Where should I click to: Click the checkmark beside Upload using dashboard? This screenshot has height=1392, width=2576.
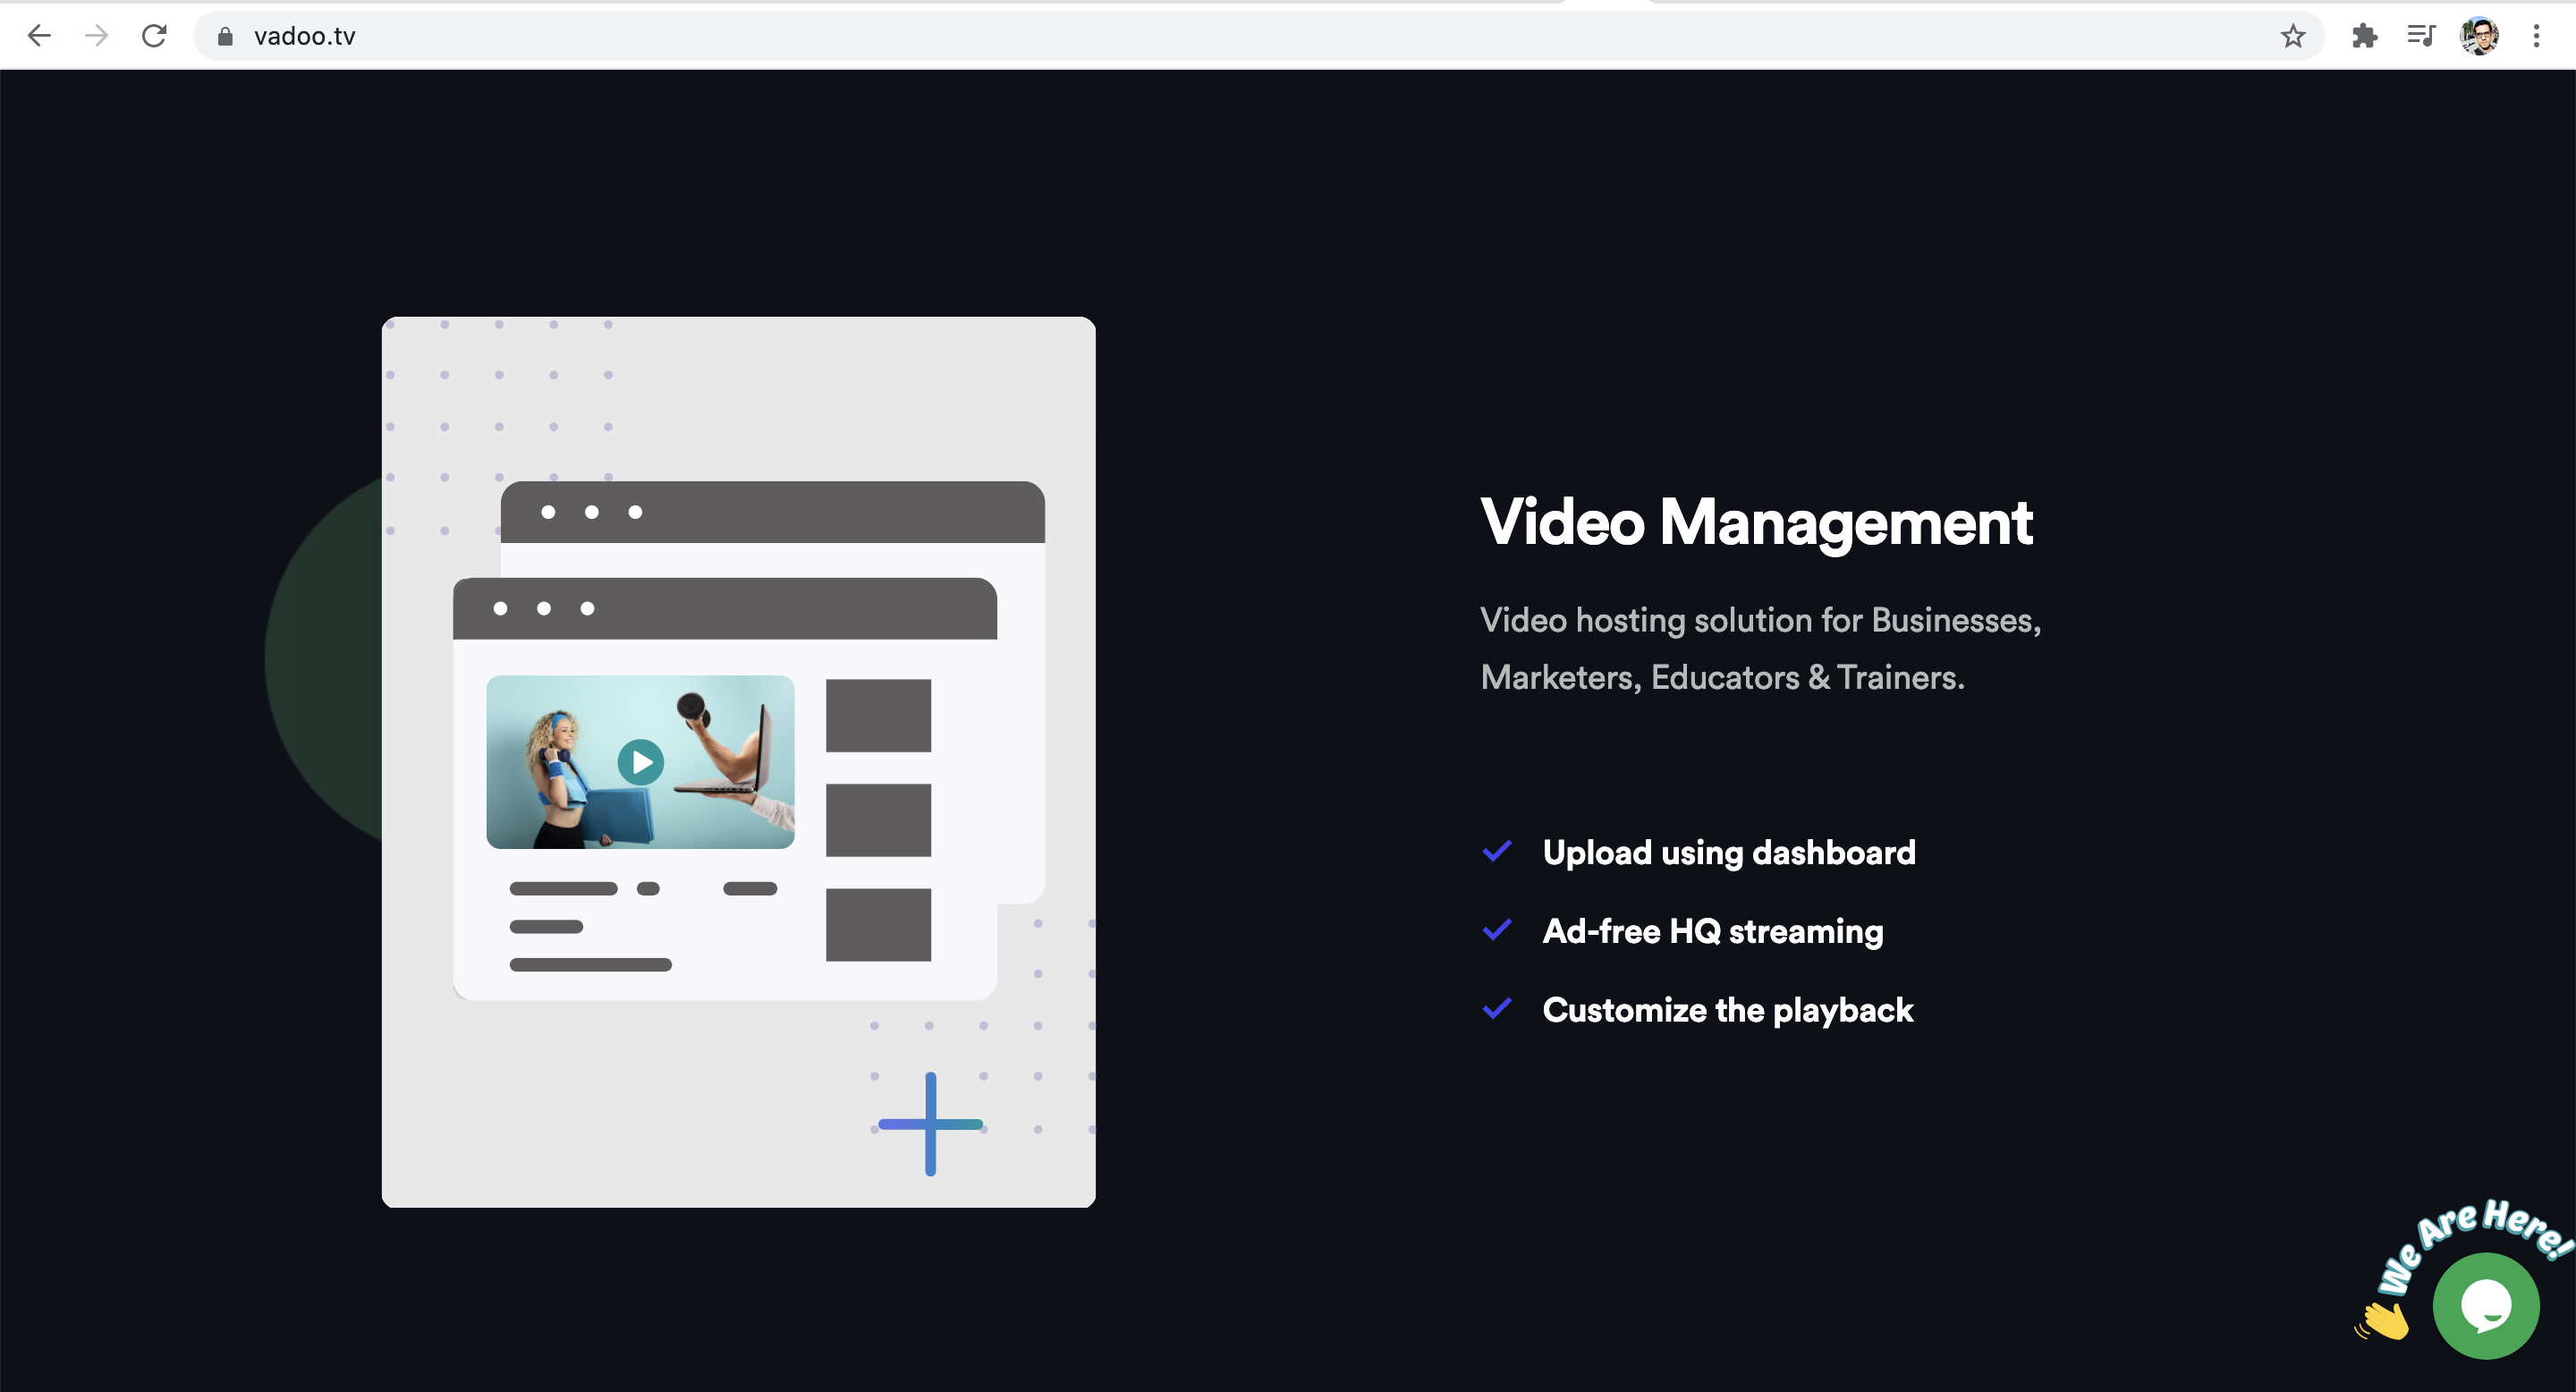click(x=1497, y=851)
